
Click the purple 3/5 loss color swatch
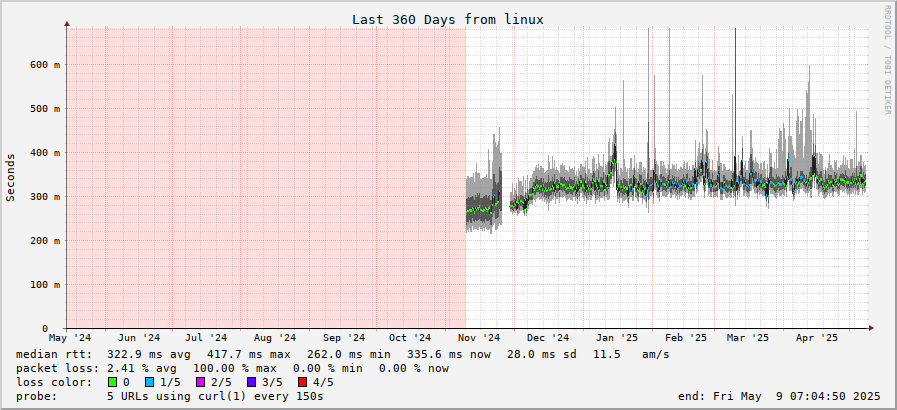pyautogui.click(x=252, y=383)
